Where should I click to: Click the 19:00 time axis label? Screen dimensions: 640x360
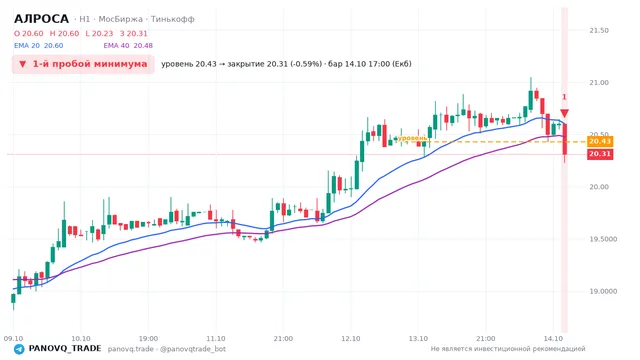coord(148,339)
